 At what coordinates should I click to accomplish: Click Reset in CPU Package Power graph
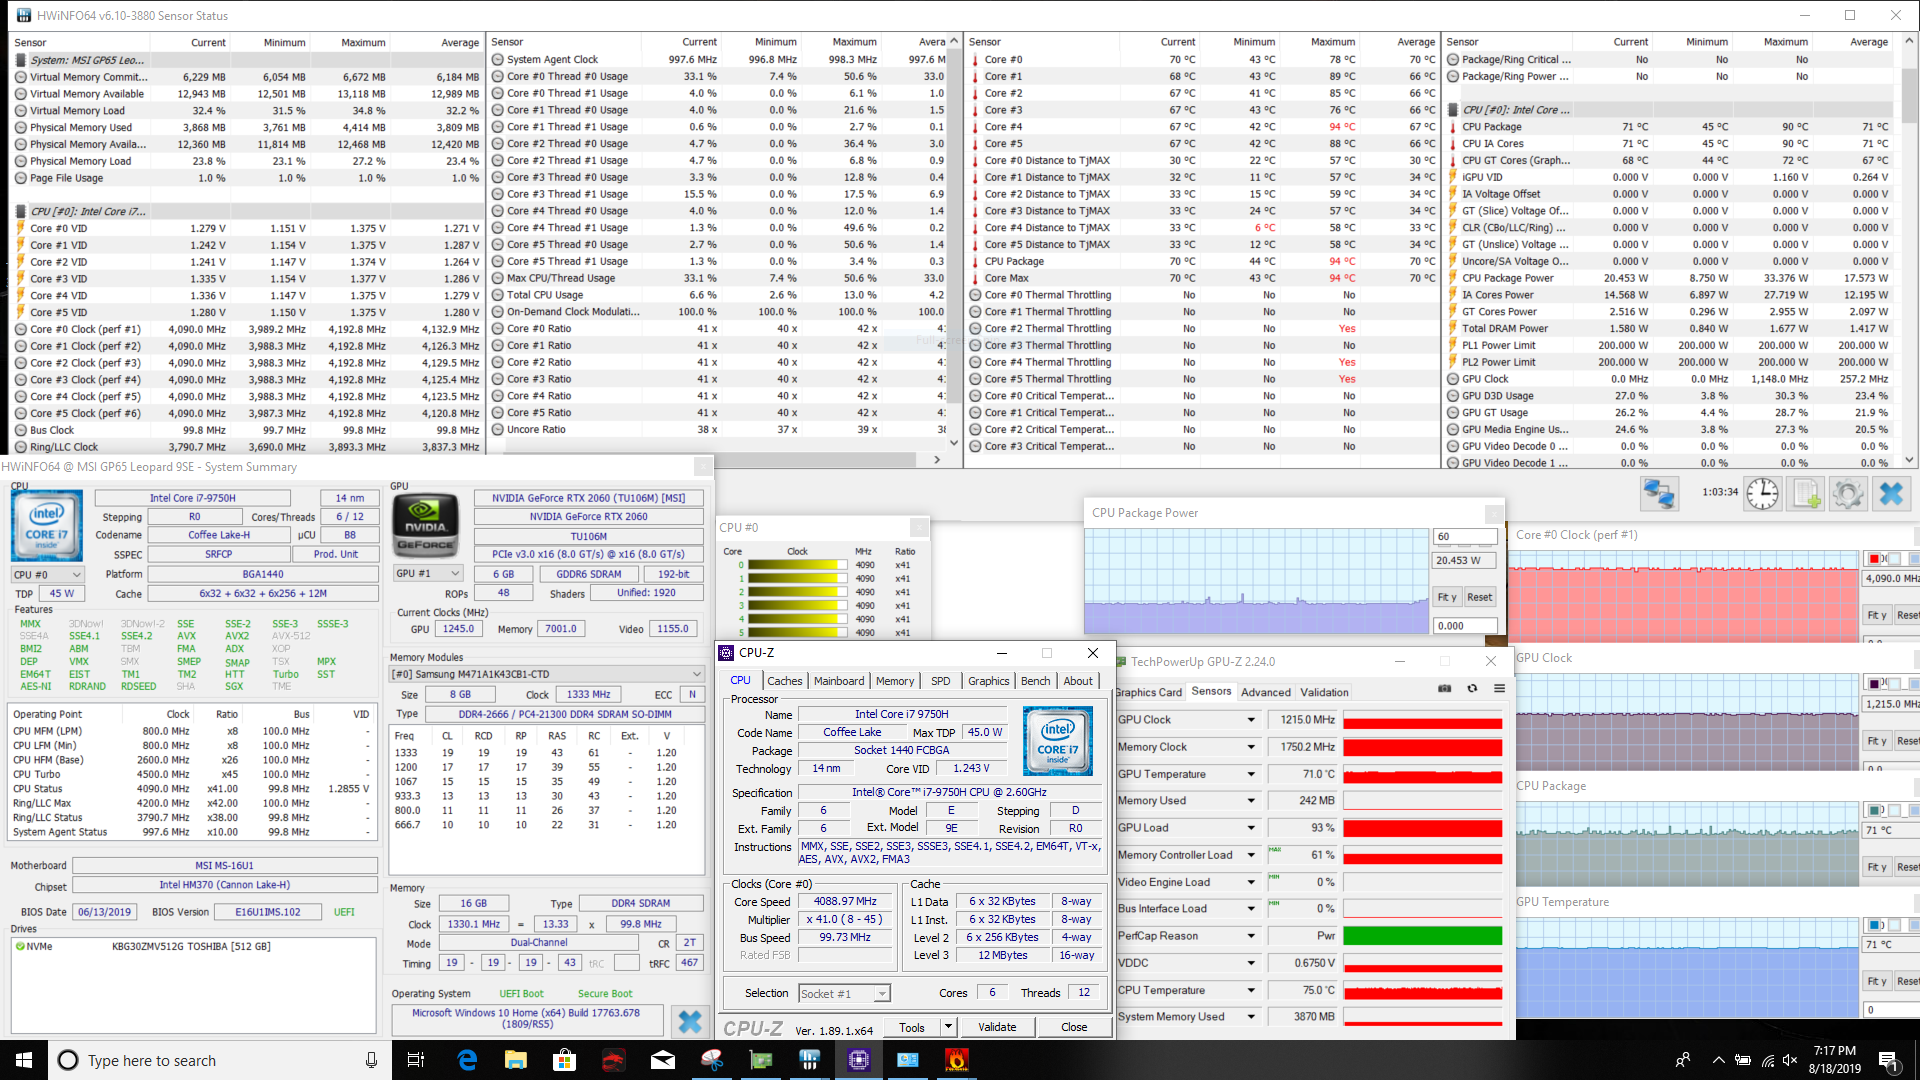point(1480,597)
